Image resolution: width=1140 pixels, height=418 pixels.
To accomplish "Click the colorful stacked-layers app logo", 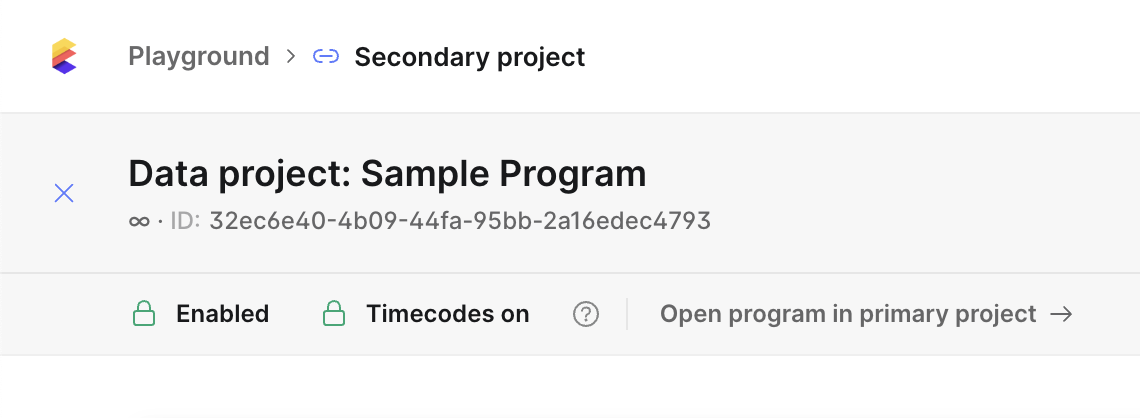I will click(64, 56).
